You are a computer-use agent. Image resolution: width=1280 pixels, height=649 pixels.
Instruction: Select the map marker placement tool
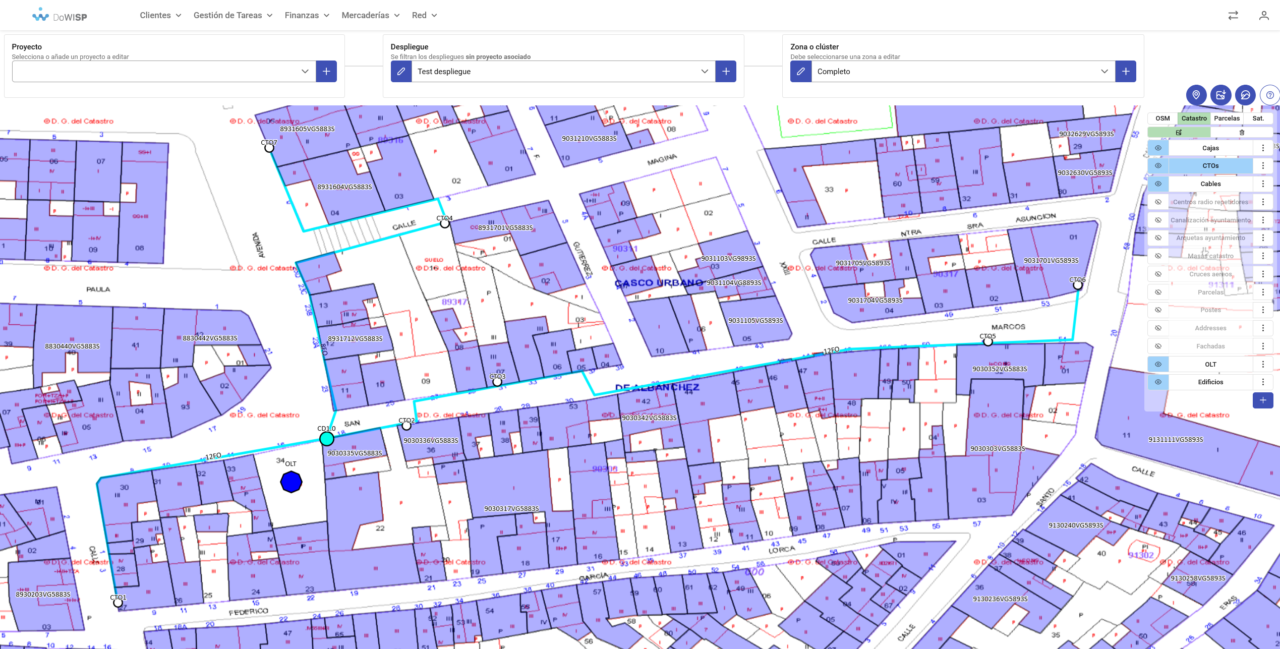(1196, 94)
